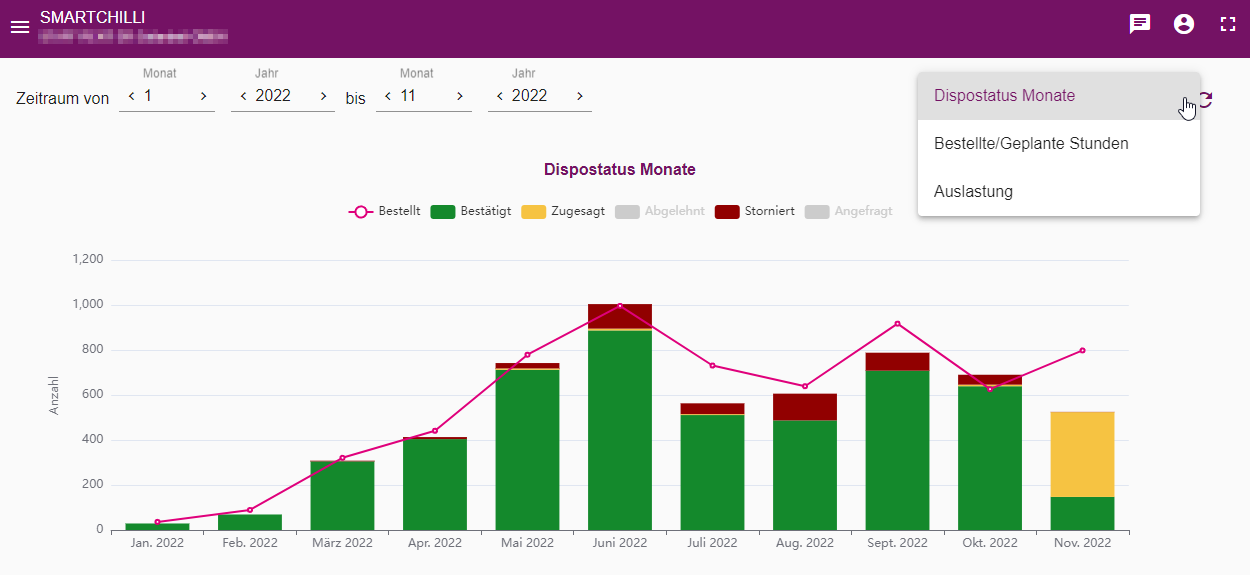Open the user account icon

[1184, 24]
